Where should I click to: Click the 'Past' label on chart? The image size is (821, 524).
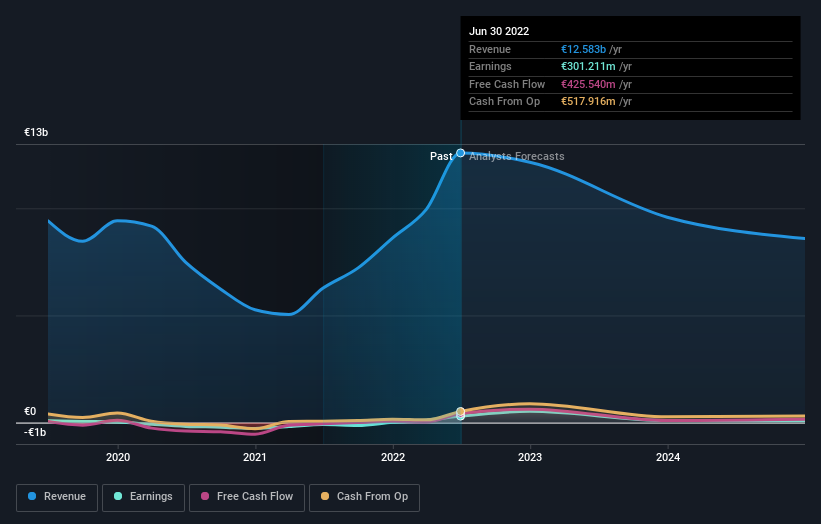point(441,156)
